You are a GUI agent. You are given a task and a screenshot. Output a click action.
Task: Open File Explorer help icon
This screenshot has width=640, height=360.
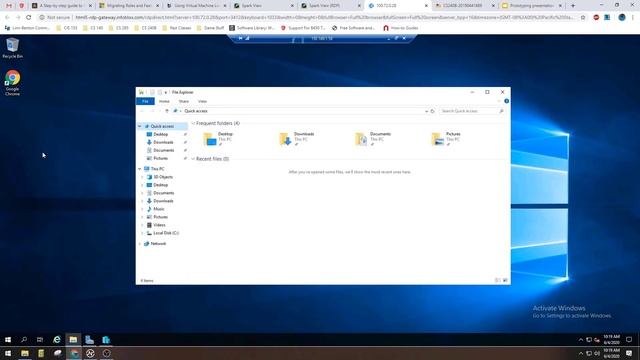coord(506,101)
